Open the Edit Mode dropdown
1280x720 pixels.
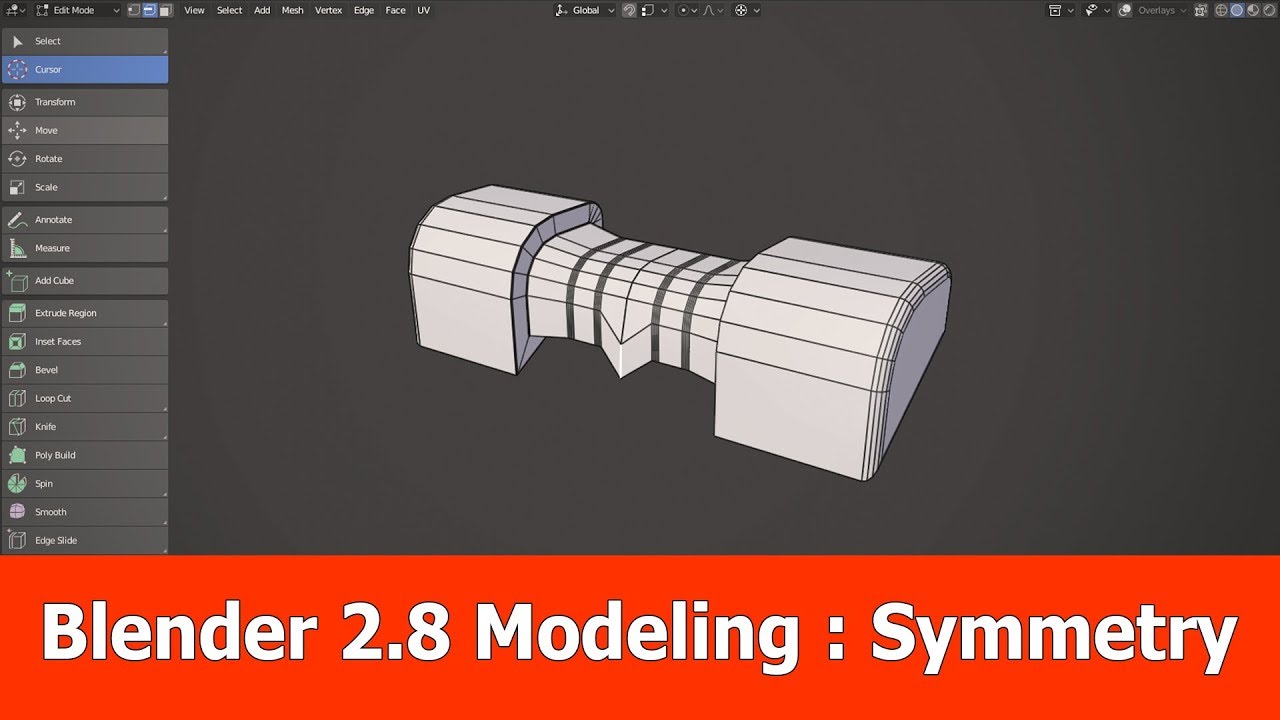(77, 10)
